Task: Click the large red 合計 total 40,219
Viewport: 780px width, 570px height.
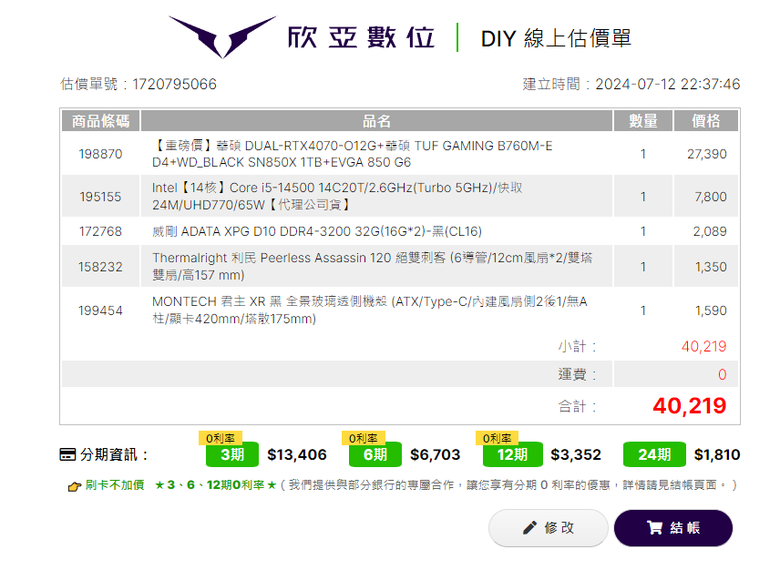Action: 689,406
